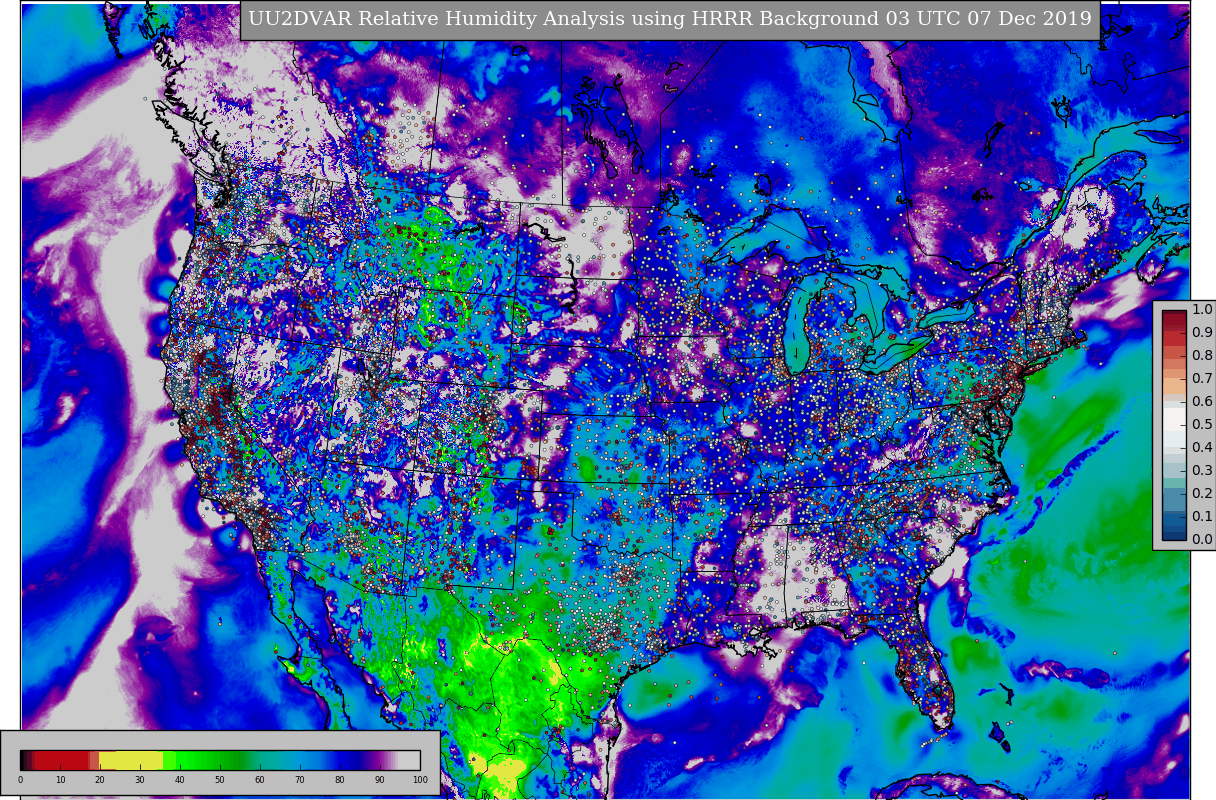The image size is (1216, 800).
Task: Pick the red segment of humidity colorbar
Action: [x=60, y=760]
